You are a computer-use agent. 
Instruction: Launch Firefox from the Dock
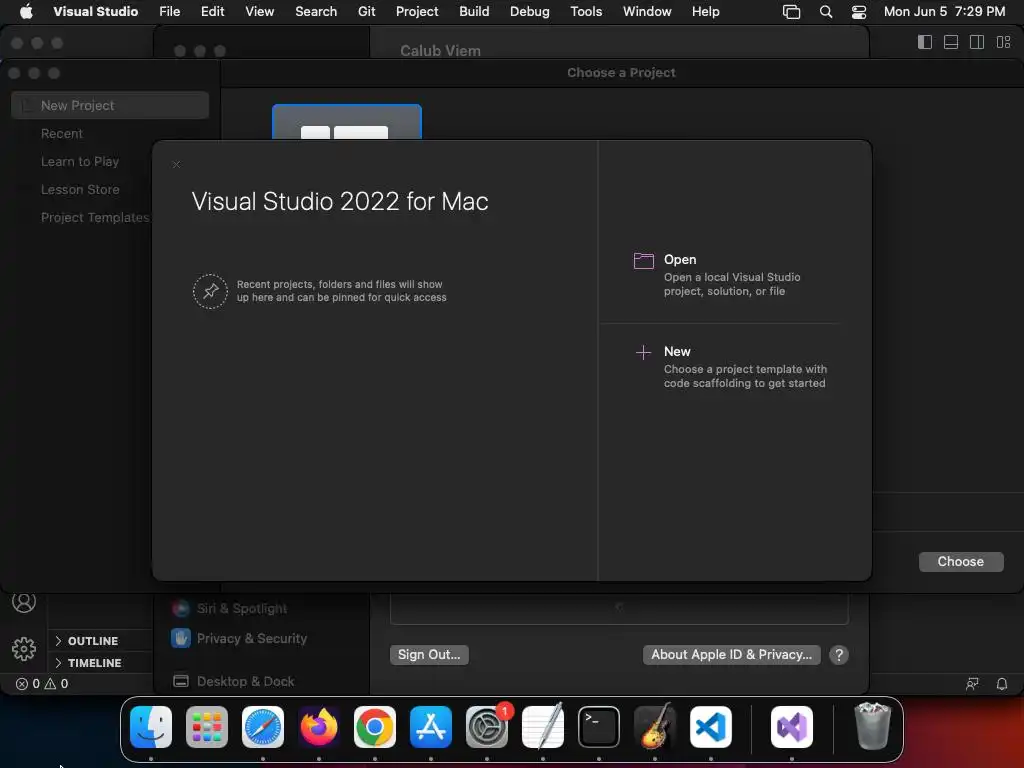tap(319, 727)
